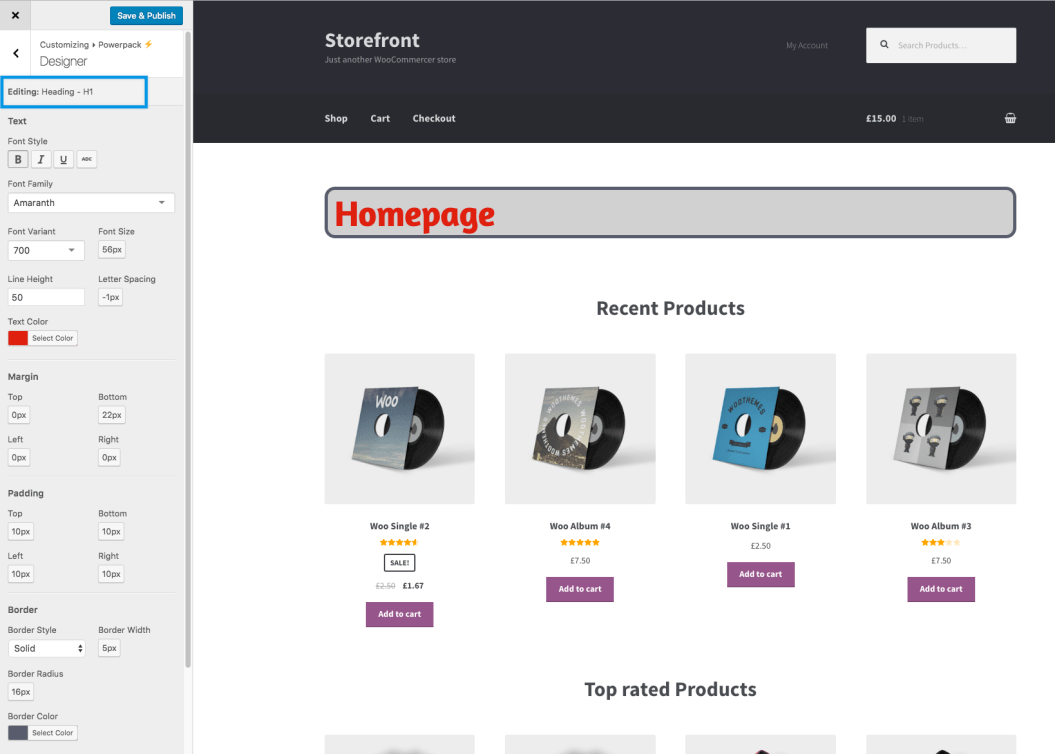Switch to the Cart page
Viewport: 1055px width, 754px height.
pyautogui.click(x=379, y=118)
